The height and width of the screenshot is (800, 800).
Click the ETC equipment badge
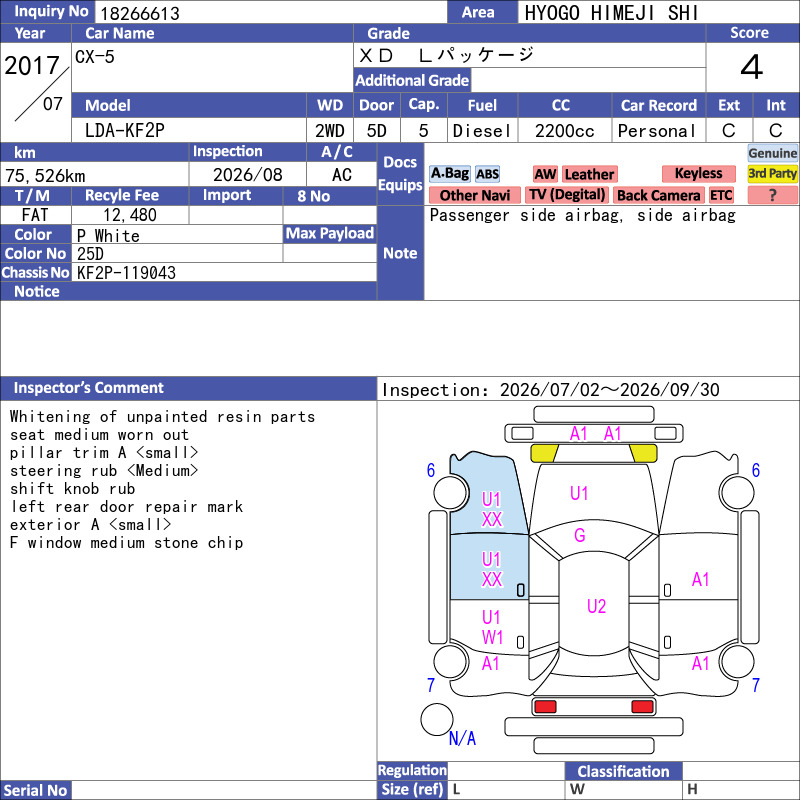(x=721, y=195)
